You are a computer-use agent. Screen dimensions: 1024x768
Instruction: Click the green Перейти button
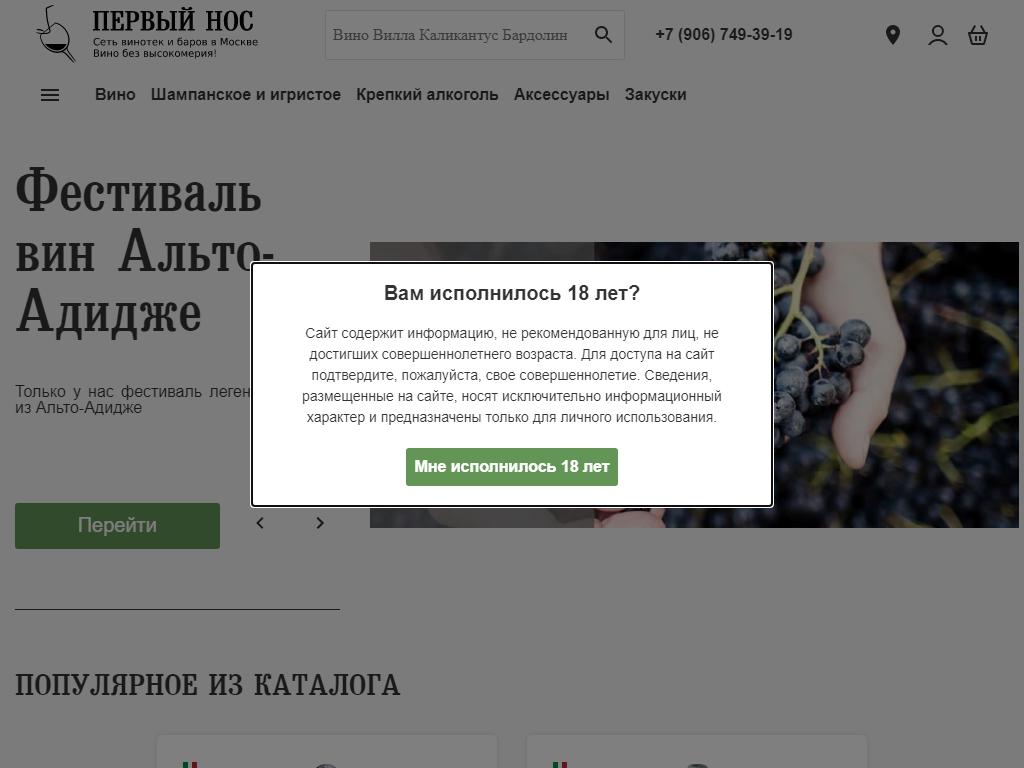tap(118, 526)
